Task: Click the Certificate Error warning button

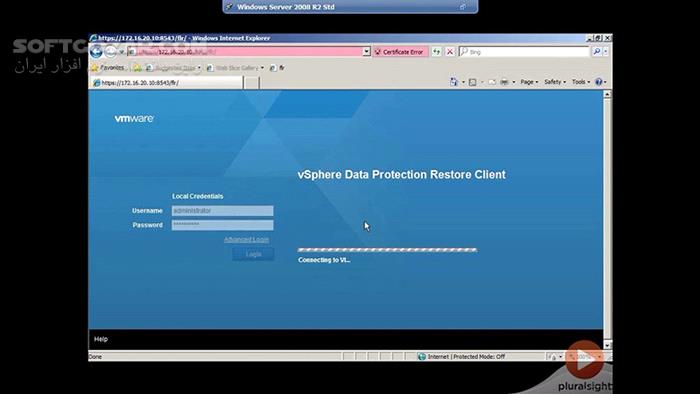Action: pyautogui.click(x=400, y=52)
